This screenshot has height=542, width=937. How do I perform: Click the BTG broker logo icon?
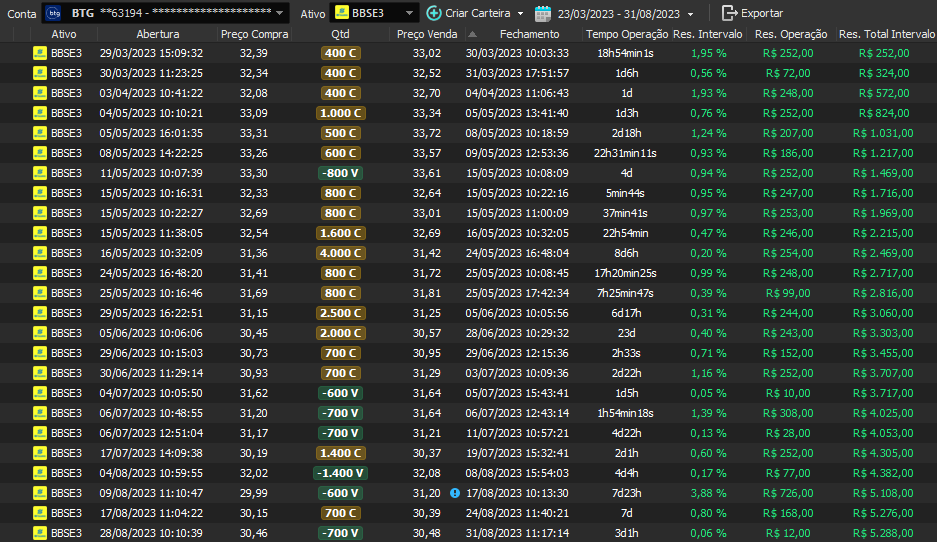tap(54, 13)
